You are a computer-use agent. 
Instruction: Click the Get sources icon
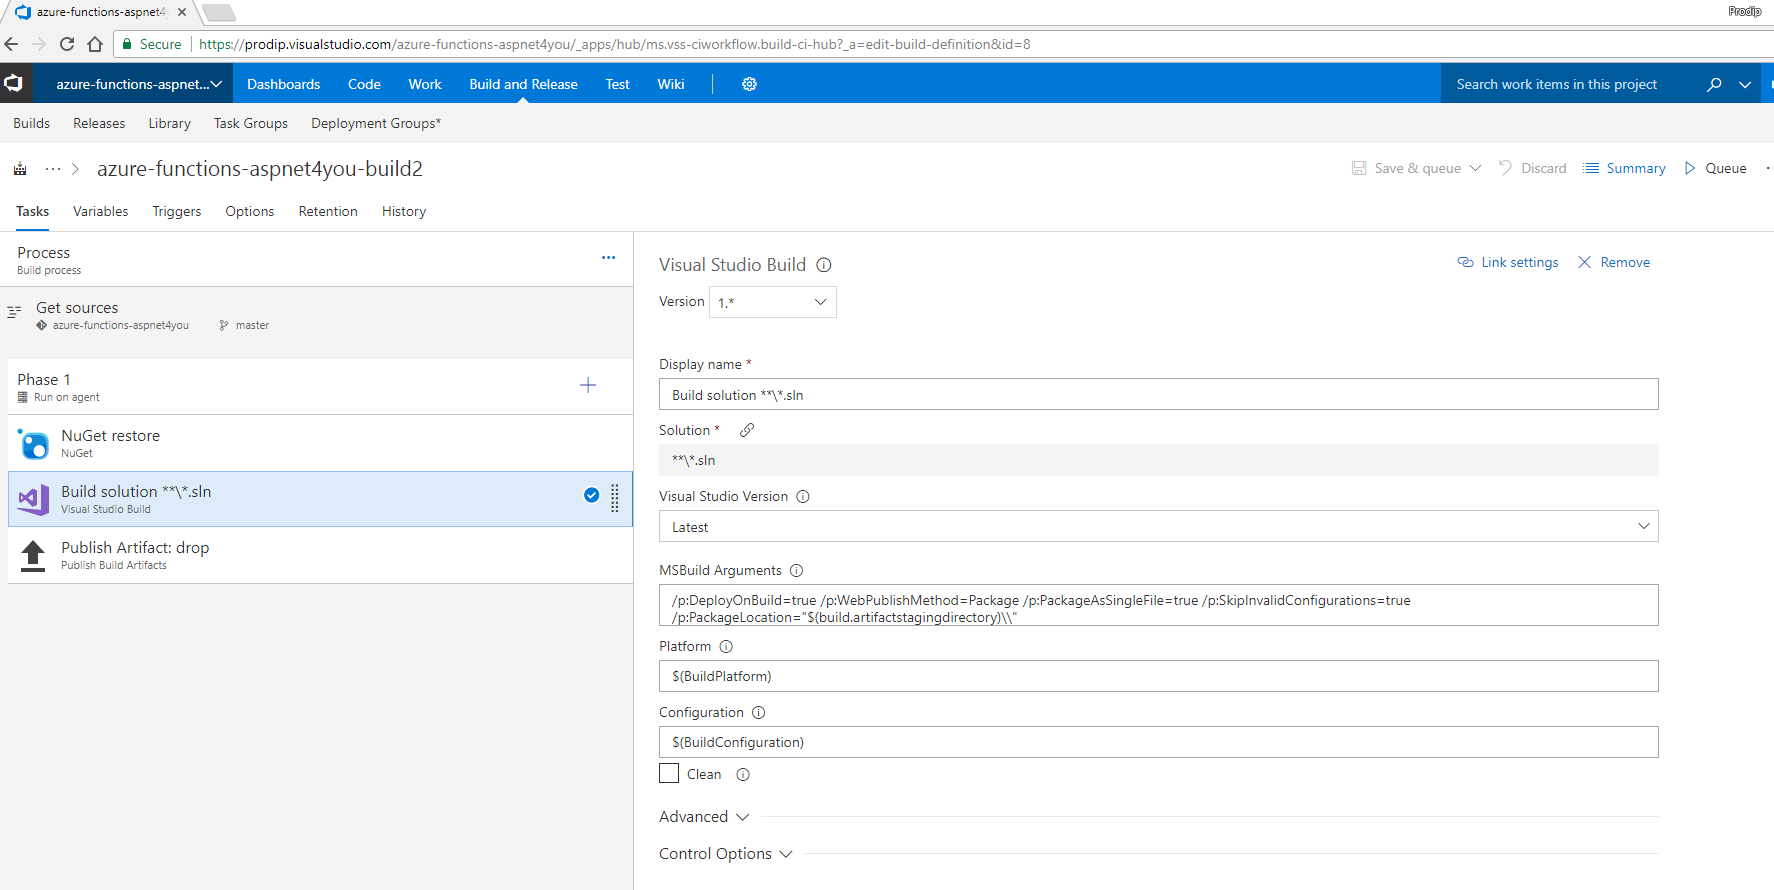[14, 312]
